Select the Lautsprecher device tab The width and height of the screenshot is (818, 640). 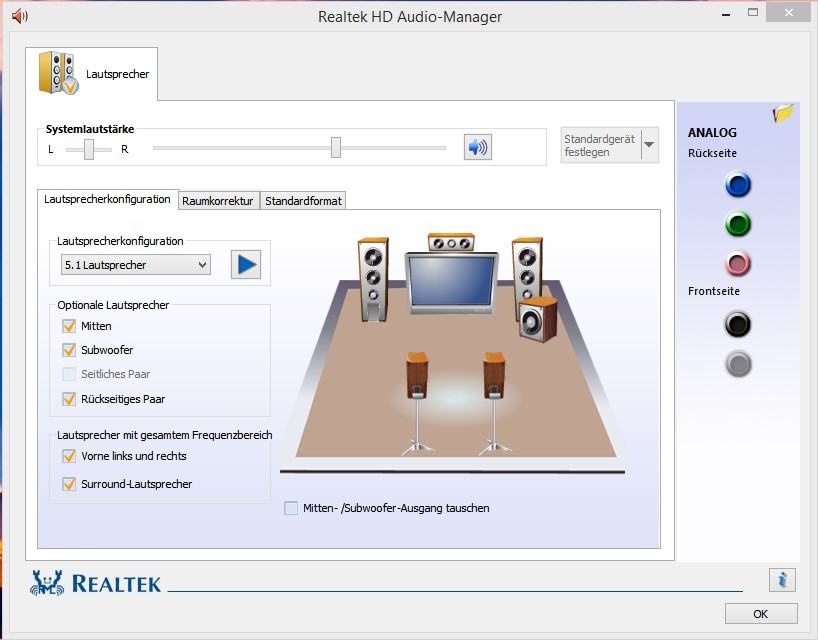click(x=92, y=74)
